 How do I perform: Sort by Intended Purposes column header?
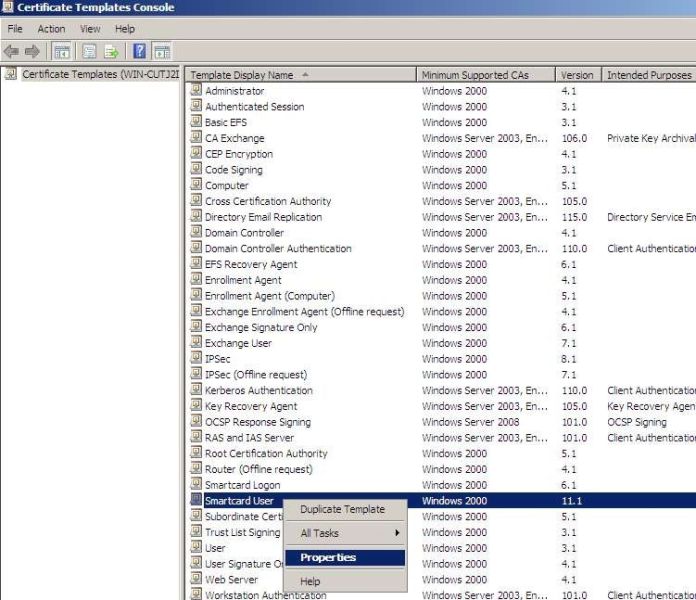[x=649, y=75]
